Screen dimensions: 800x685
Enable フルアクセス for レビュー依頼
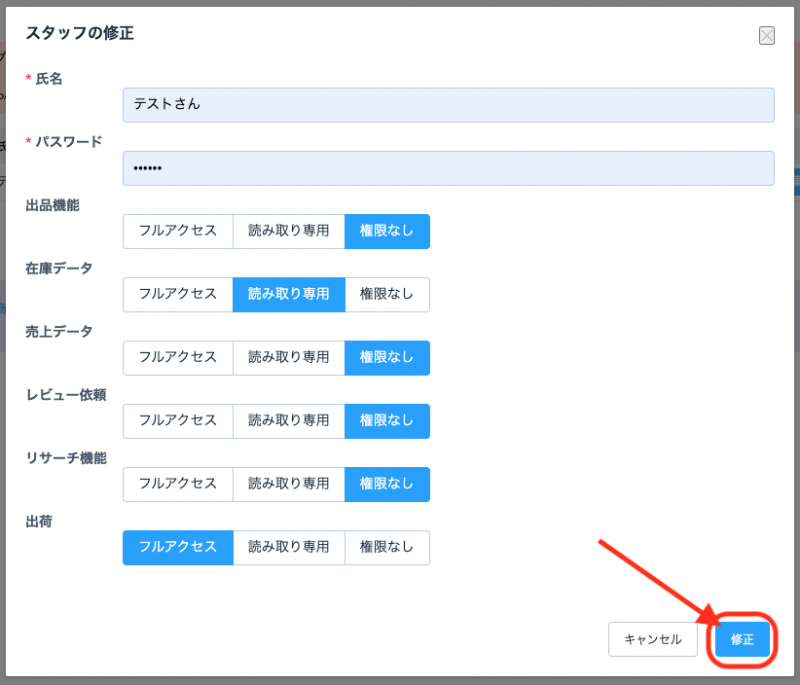pyautogui.click(x=178, y=421)
